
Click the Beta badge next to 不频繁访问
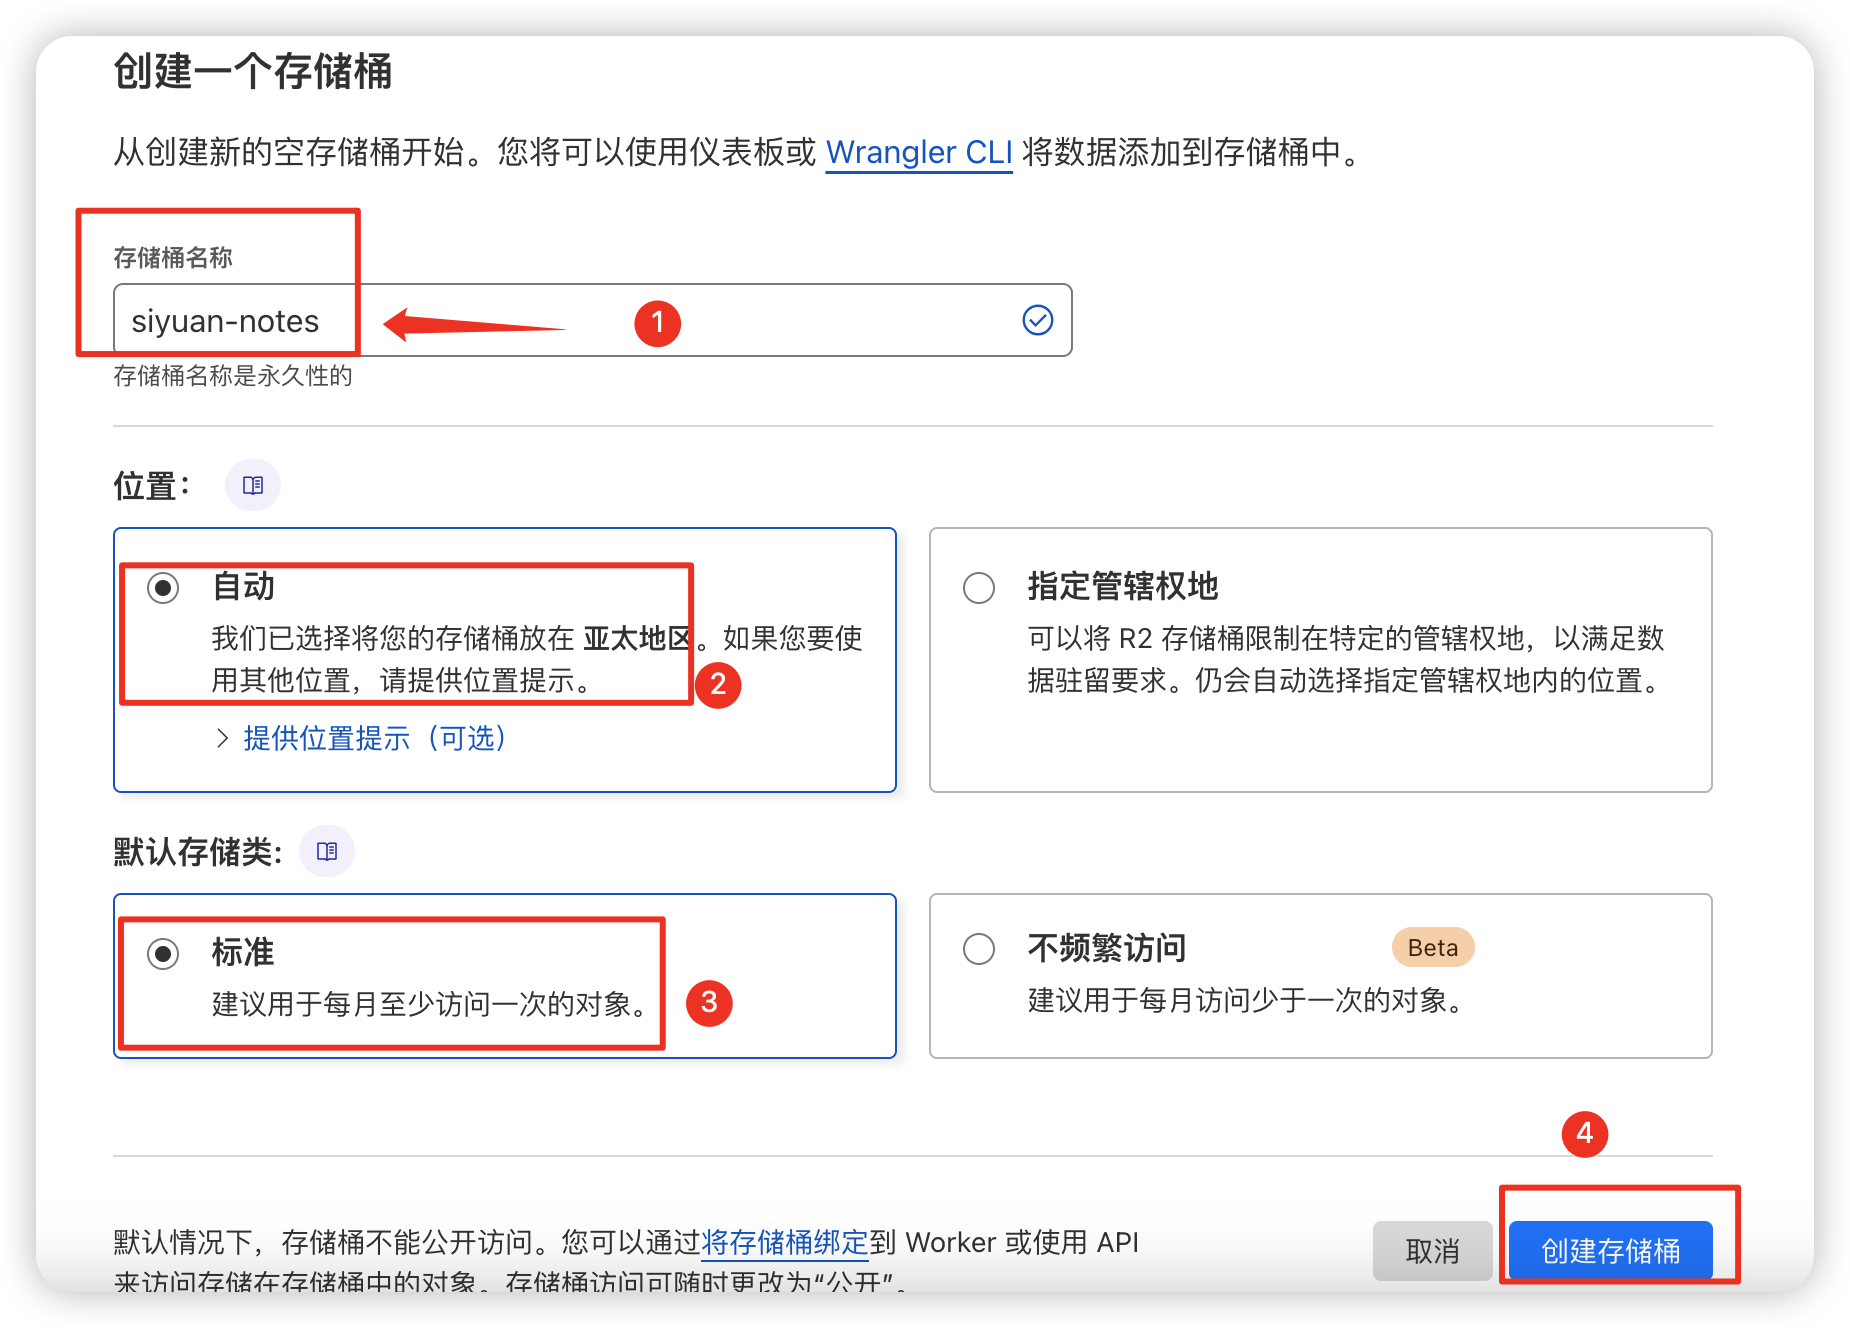tap(1432, 948)
